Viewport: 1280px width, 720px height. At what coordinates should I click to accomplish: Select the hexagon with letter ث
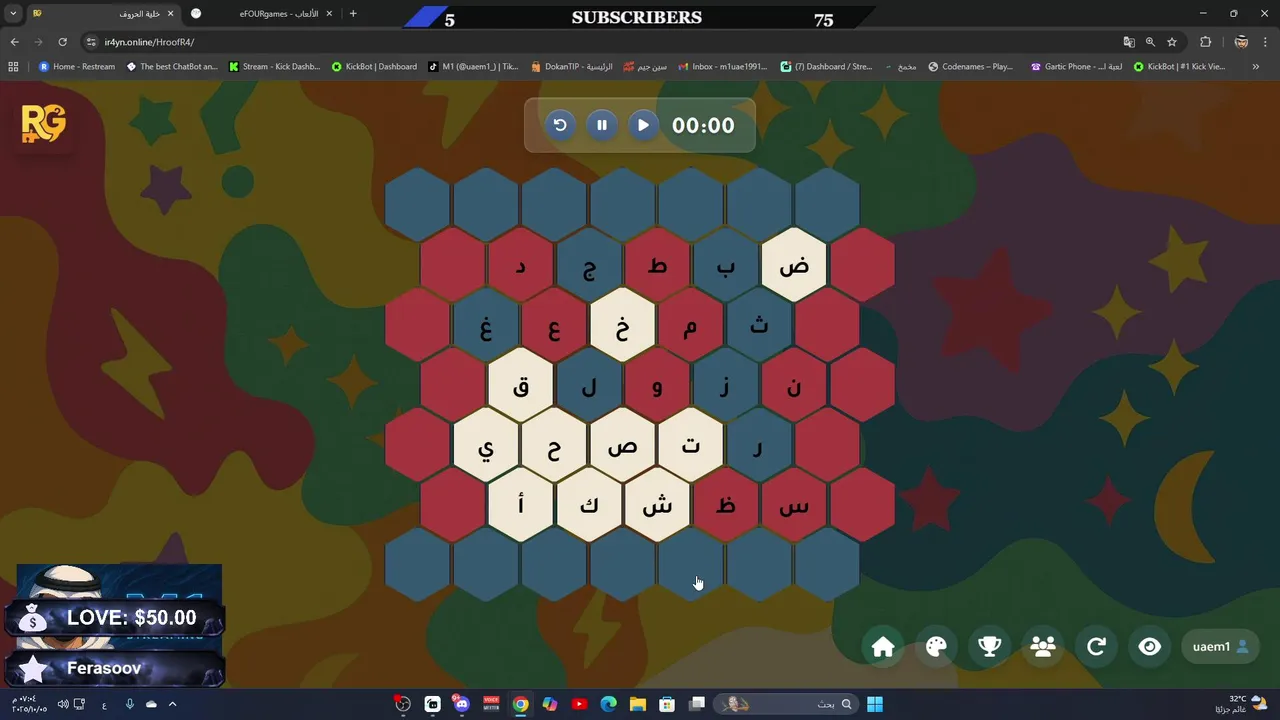[x=759, y=326]
